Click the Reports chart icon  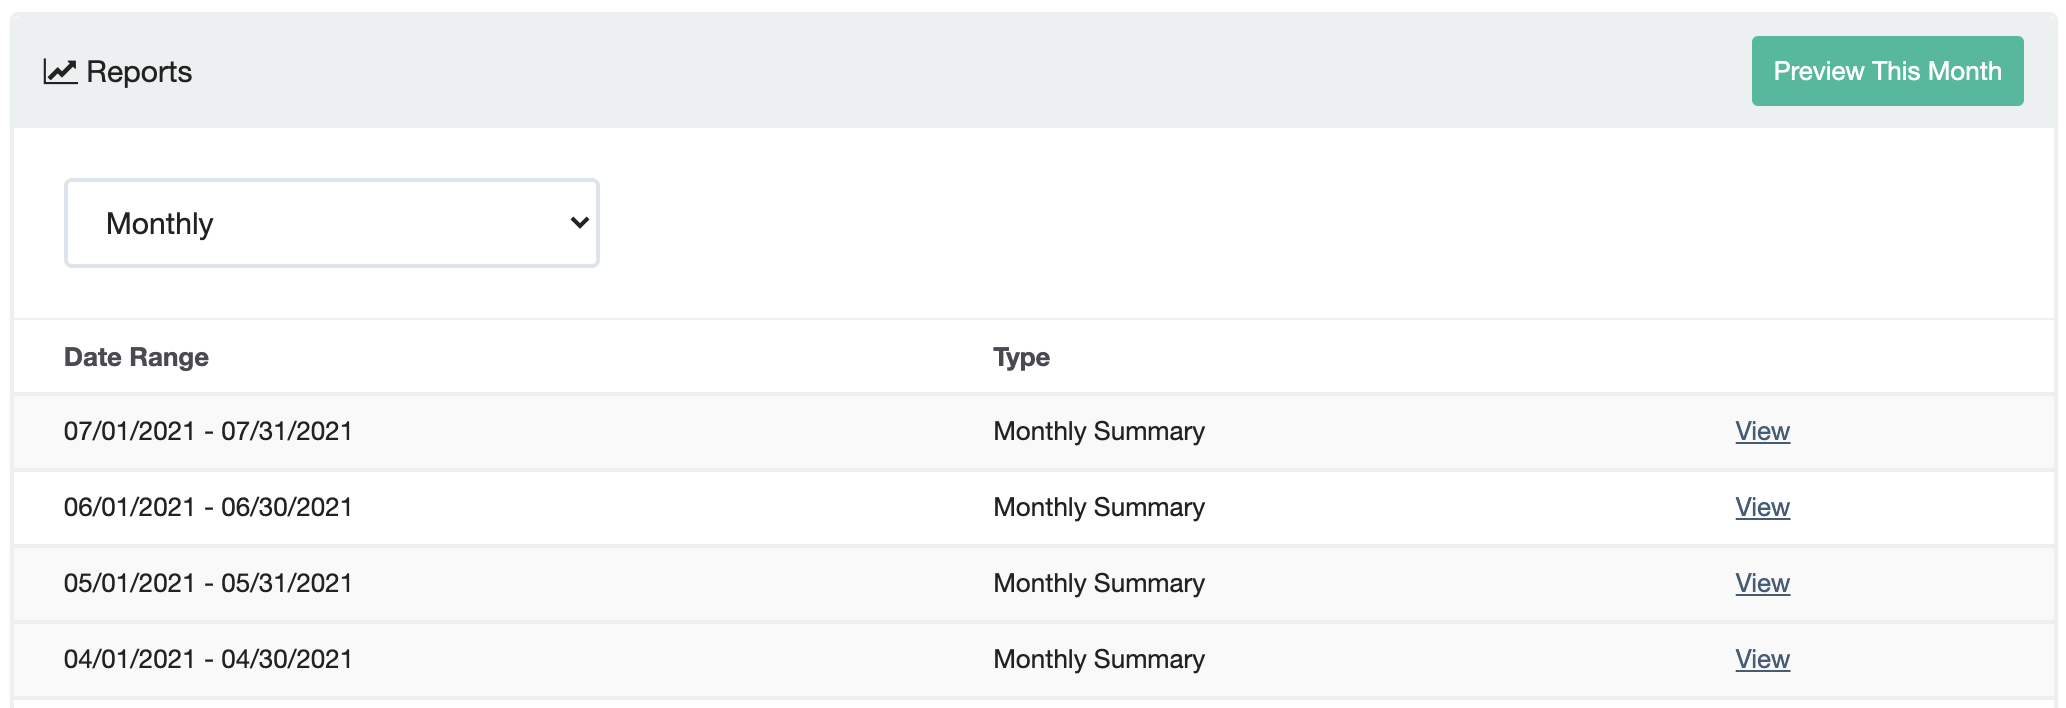click(60, 72)
